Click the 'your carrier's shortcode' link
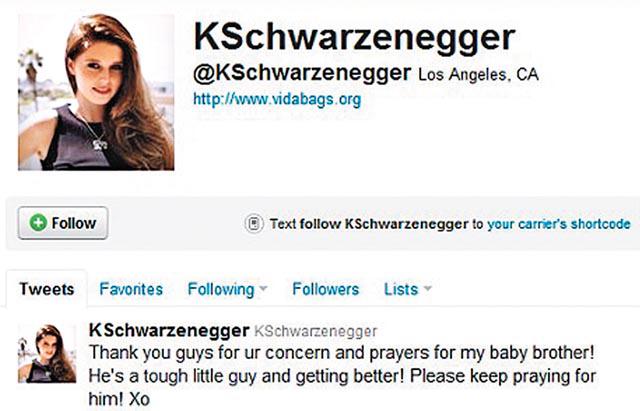Viewport: 640px width, 411px height. click(x=559, y=224)
